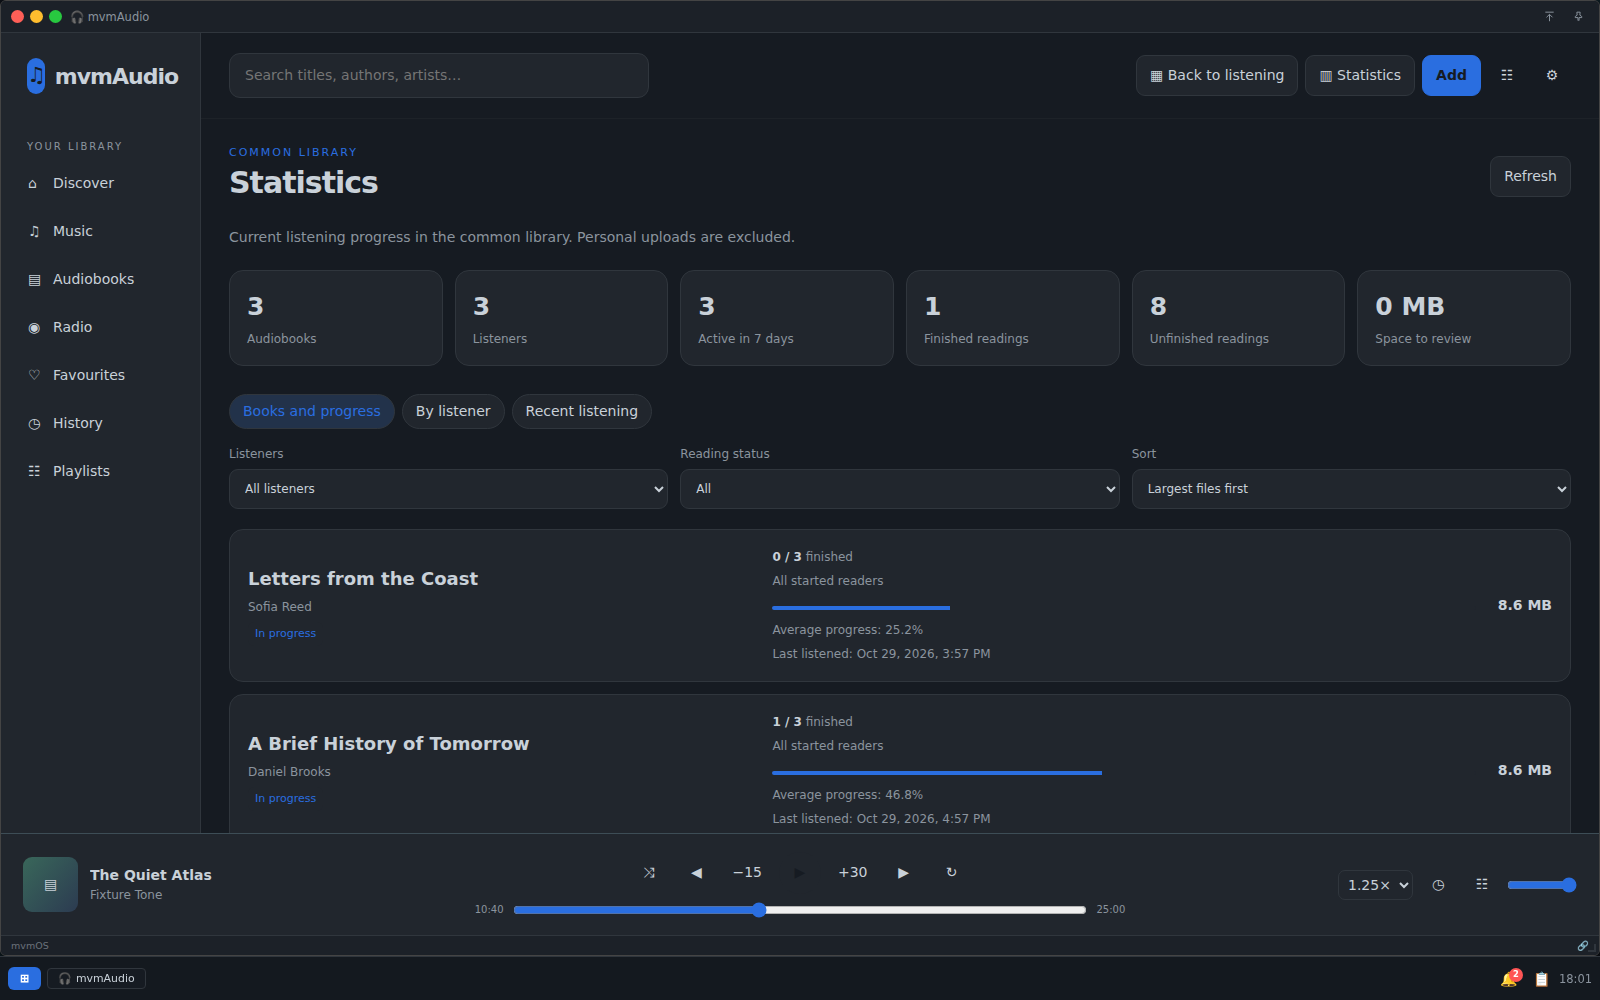
Task: Click In progress under Letters from the Coast
Action: 285,633
